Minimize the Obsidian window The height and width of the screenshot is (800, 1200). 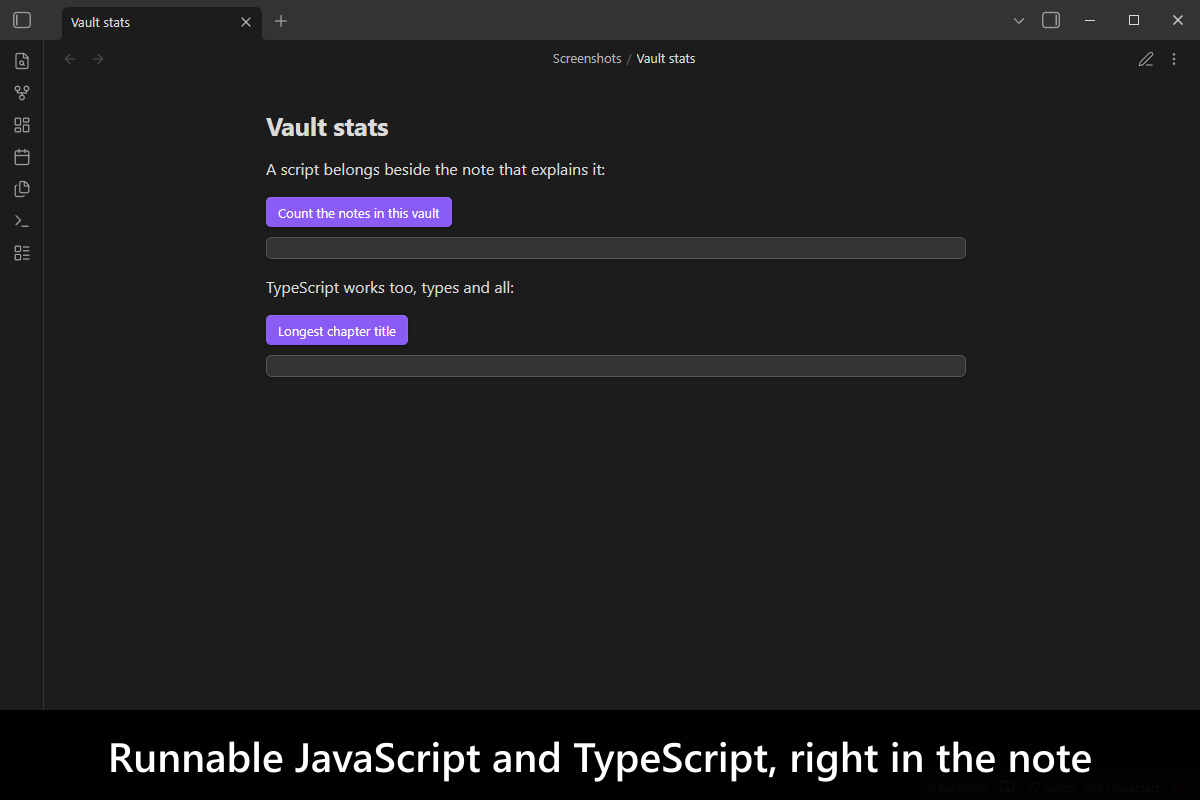1090,20
